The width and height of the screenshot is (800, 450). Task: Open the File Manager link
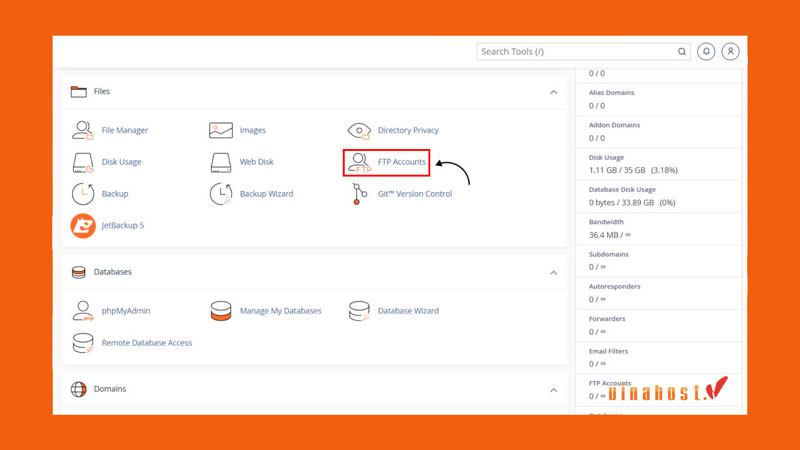pos(124,130)
